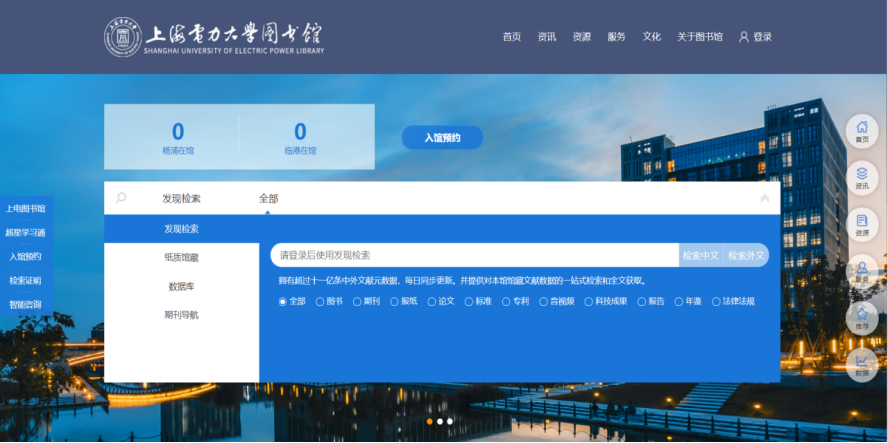
Task: Select the 报纸 radio button
Action: coord(394,302)
